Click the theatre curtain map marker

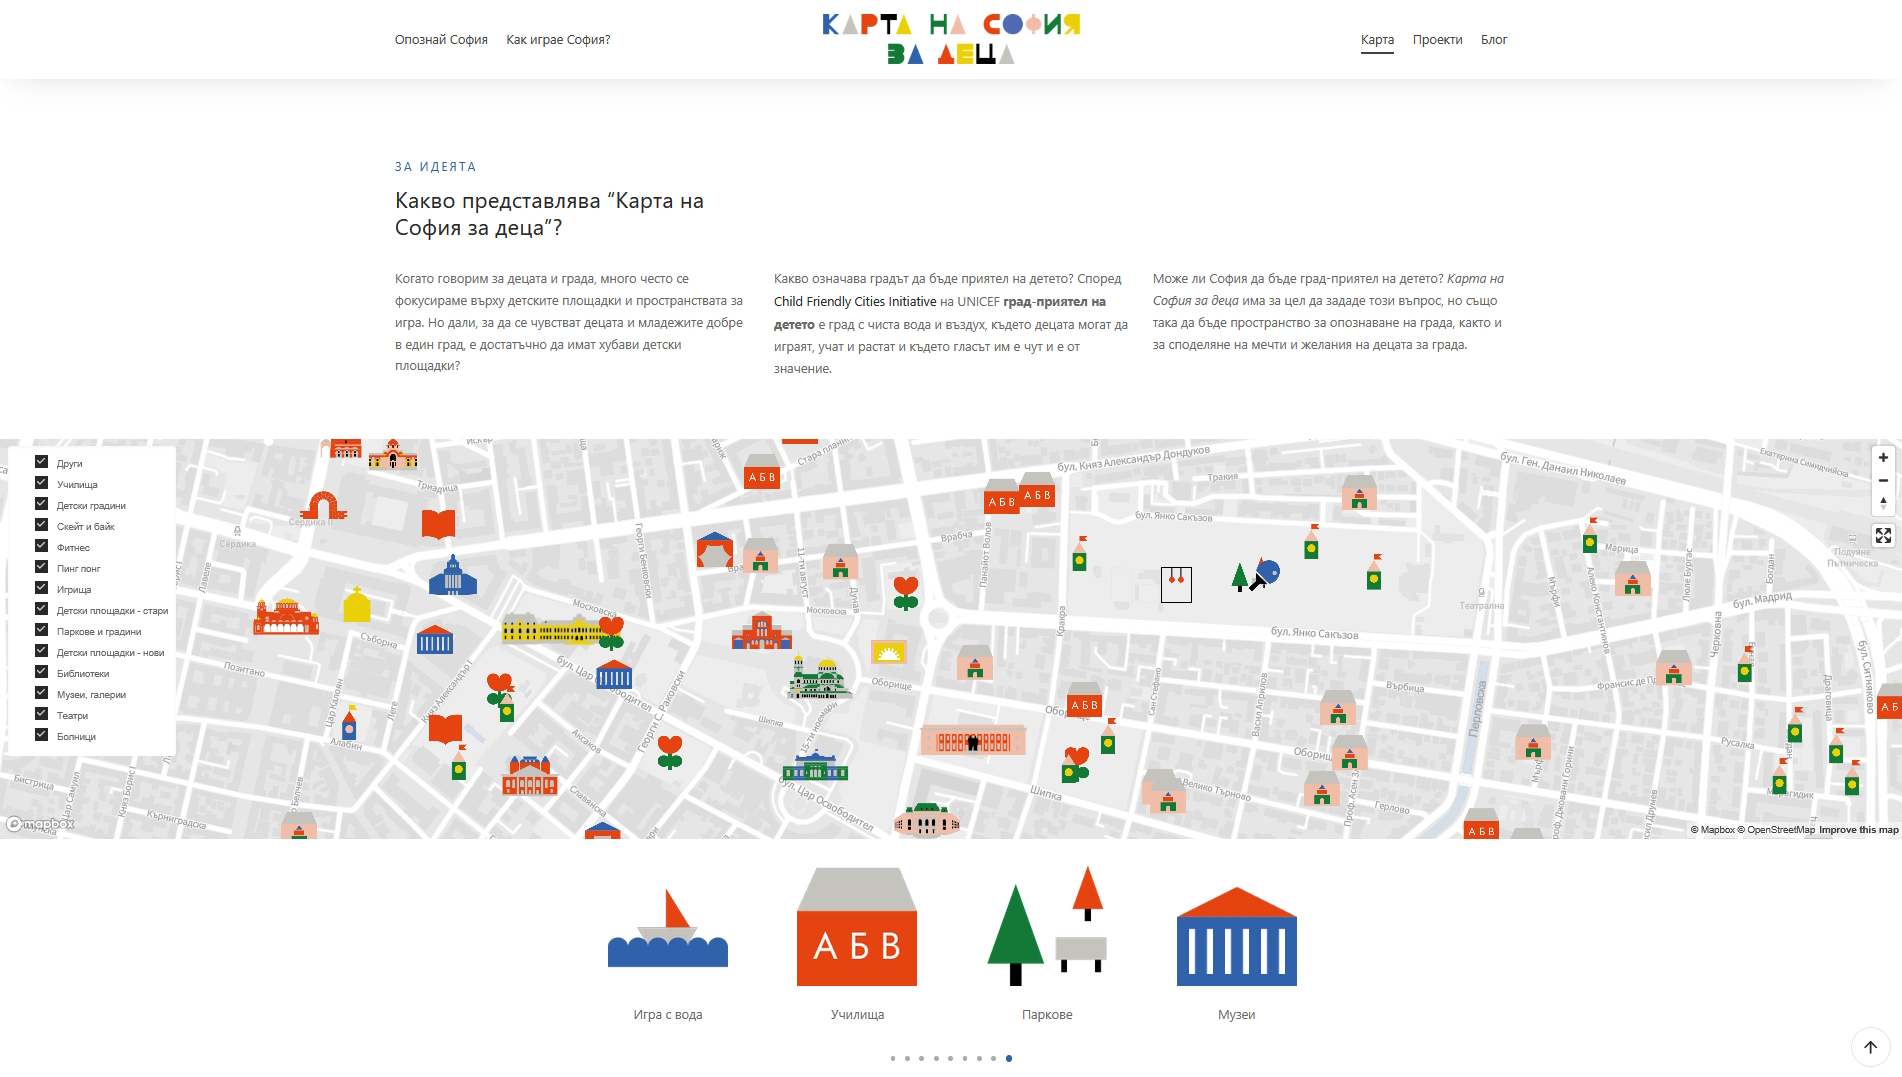714,550
